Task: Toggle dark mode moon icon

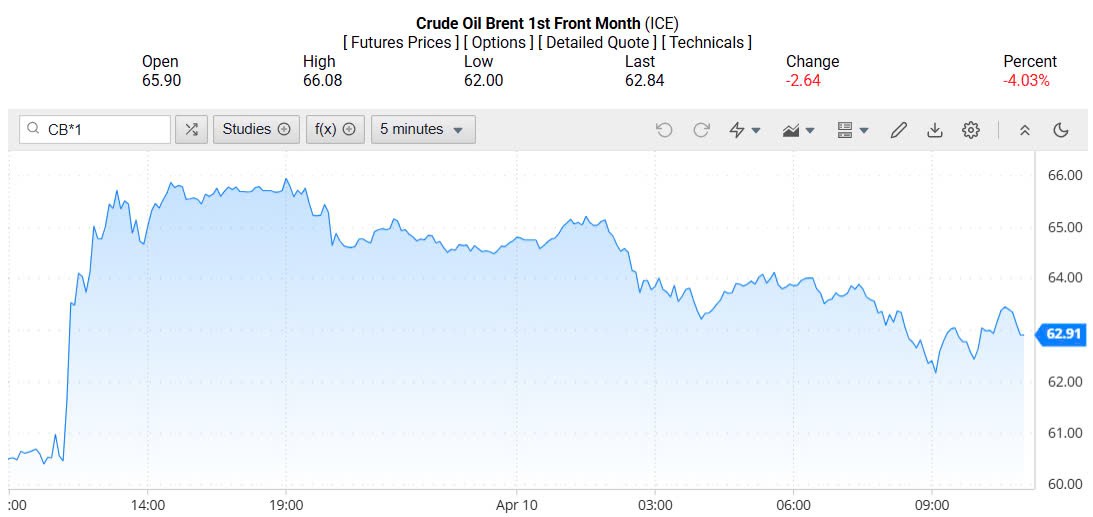Action: (1061, 130)
